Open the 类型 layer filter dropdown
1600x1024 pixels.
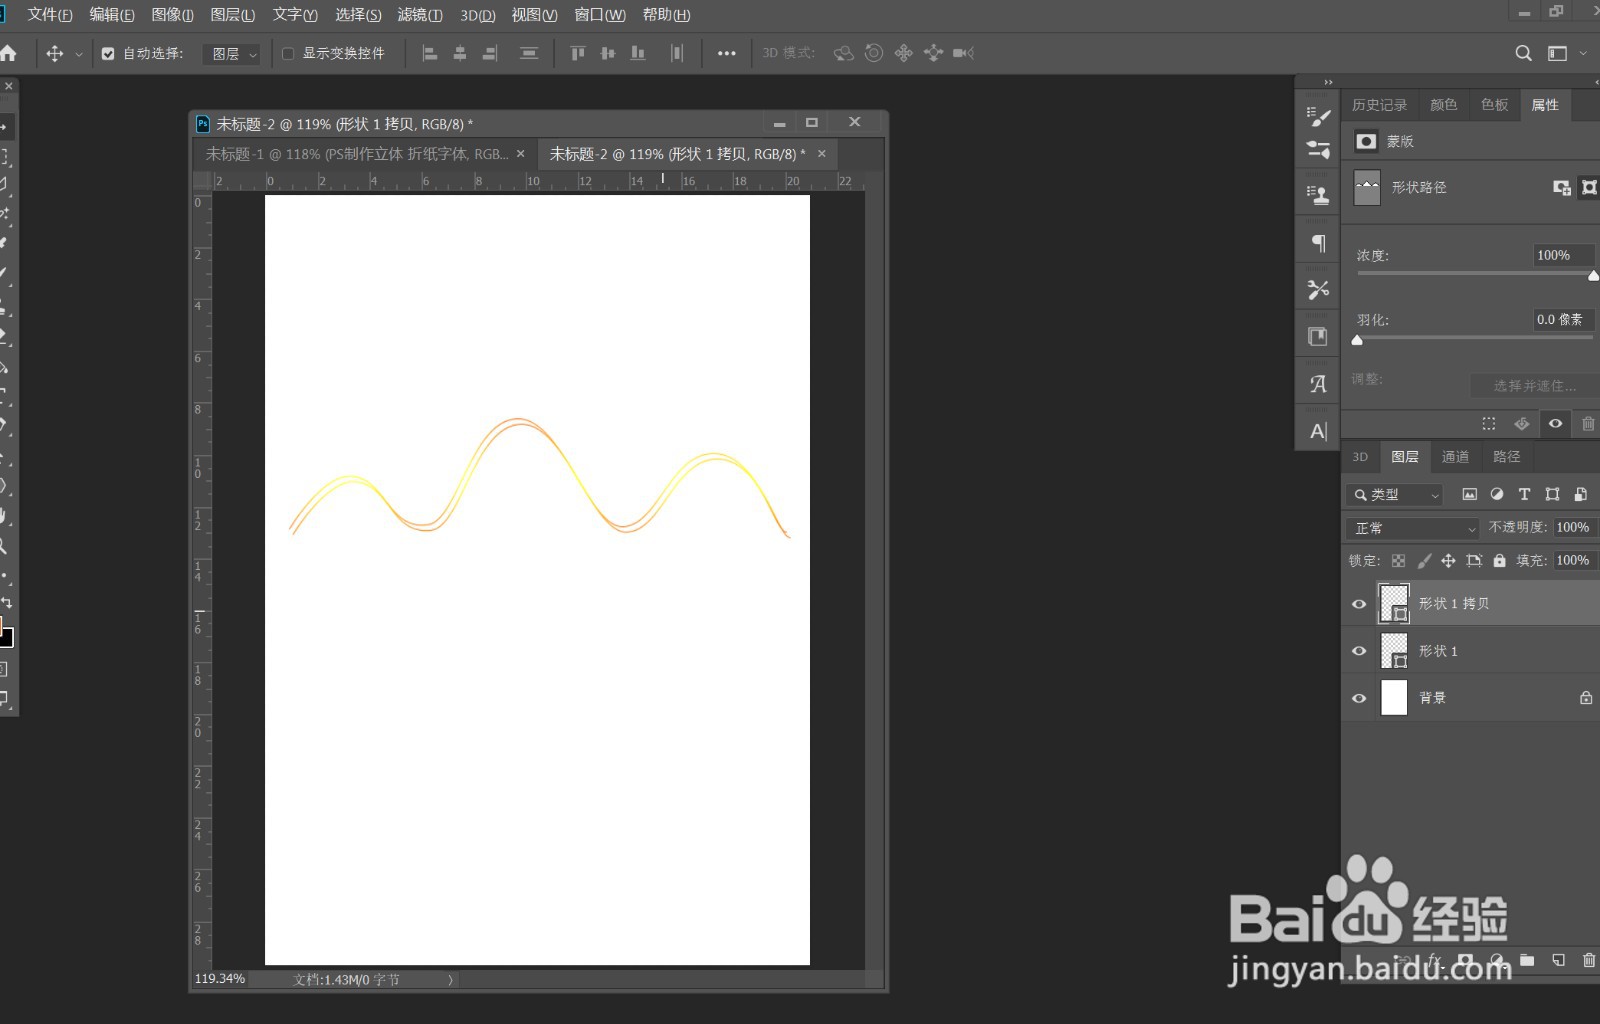coord(1394,494)
